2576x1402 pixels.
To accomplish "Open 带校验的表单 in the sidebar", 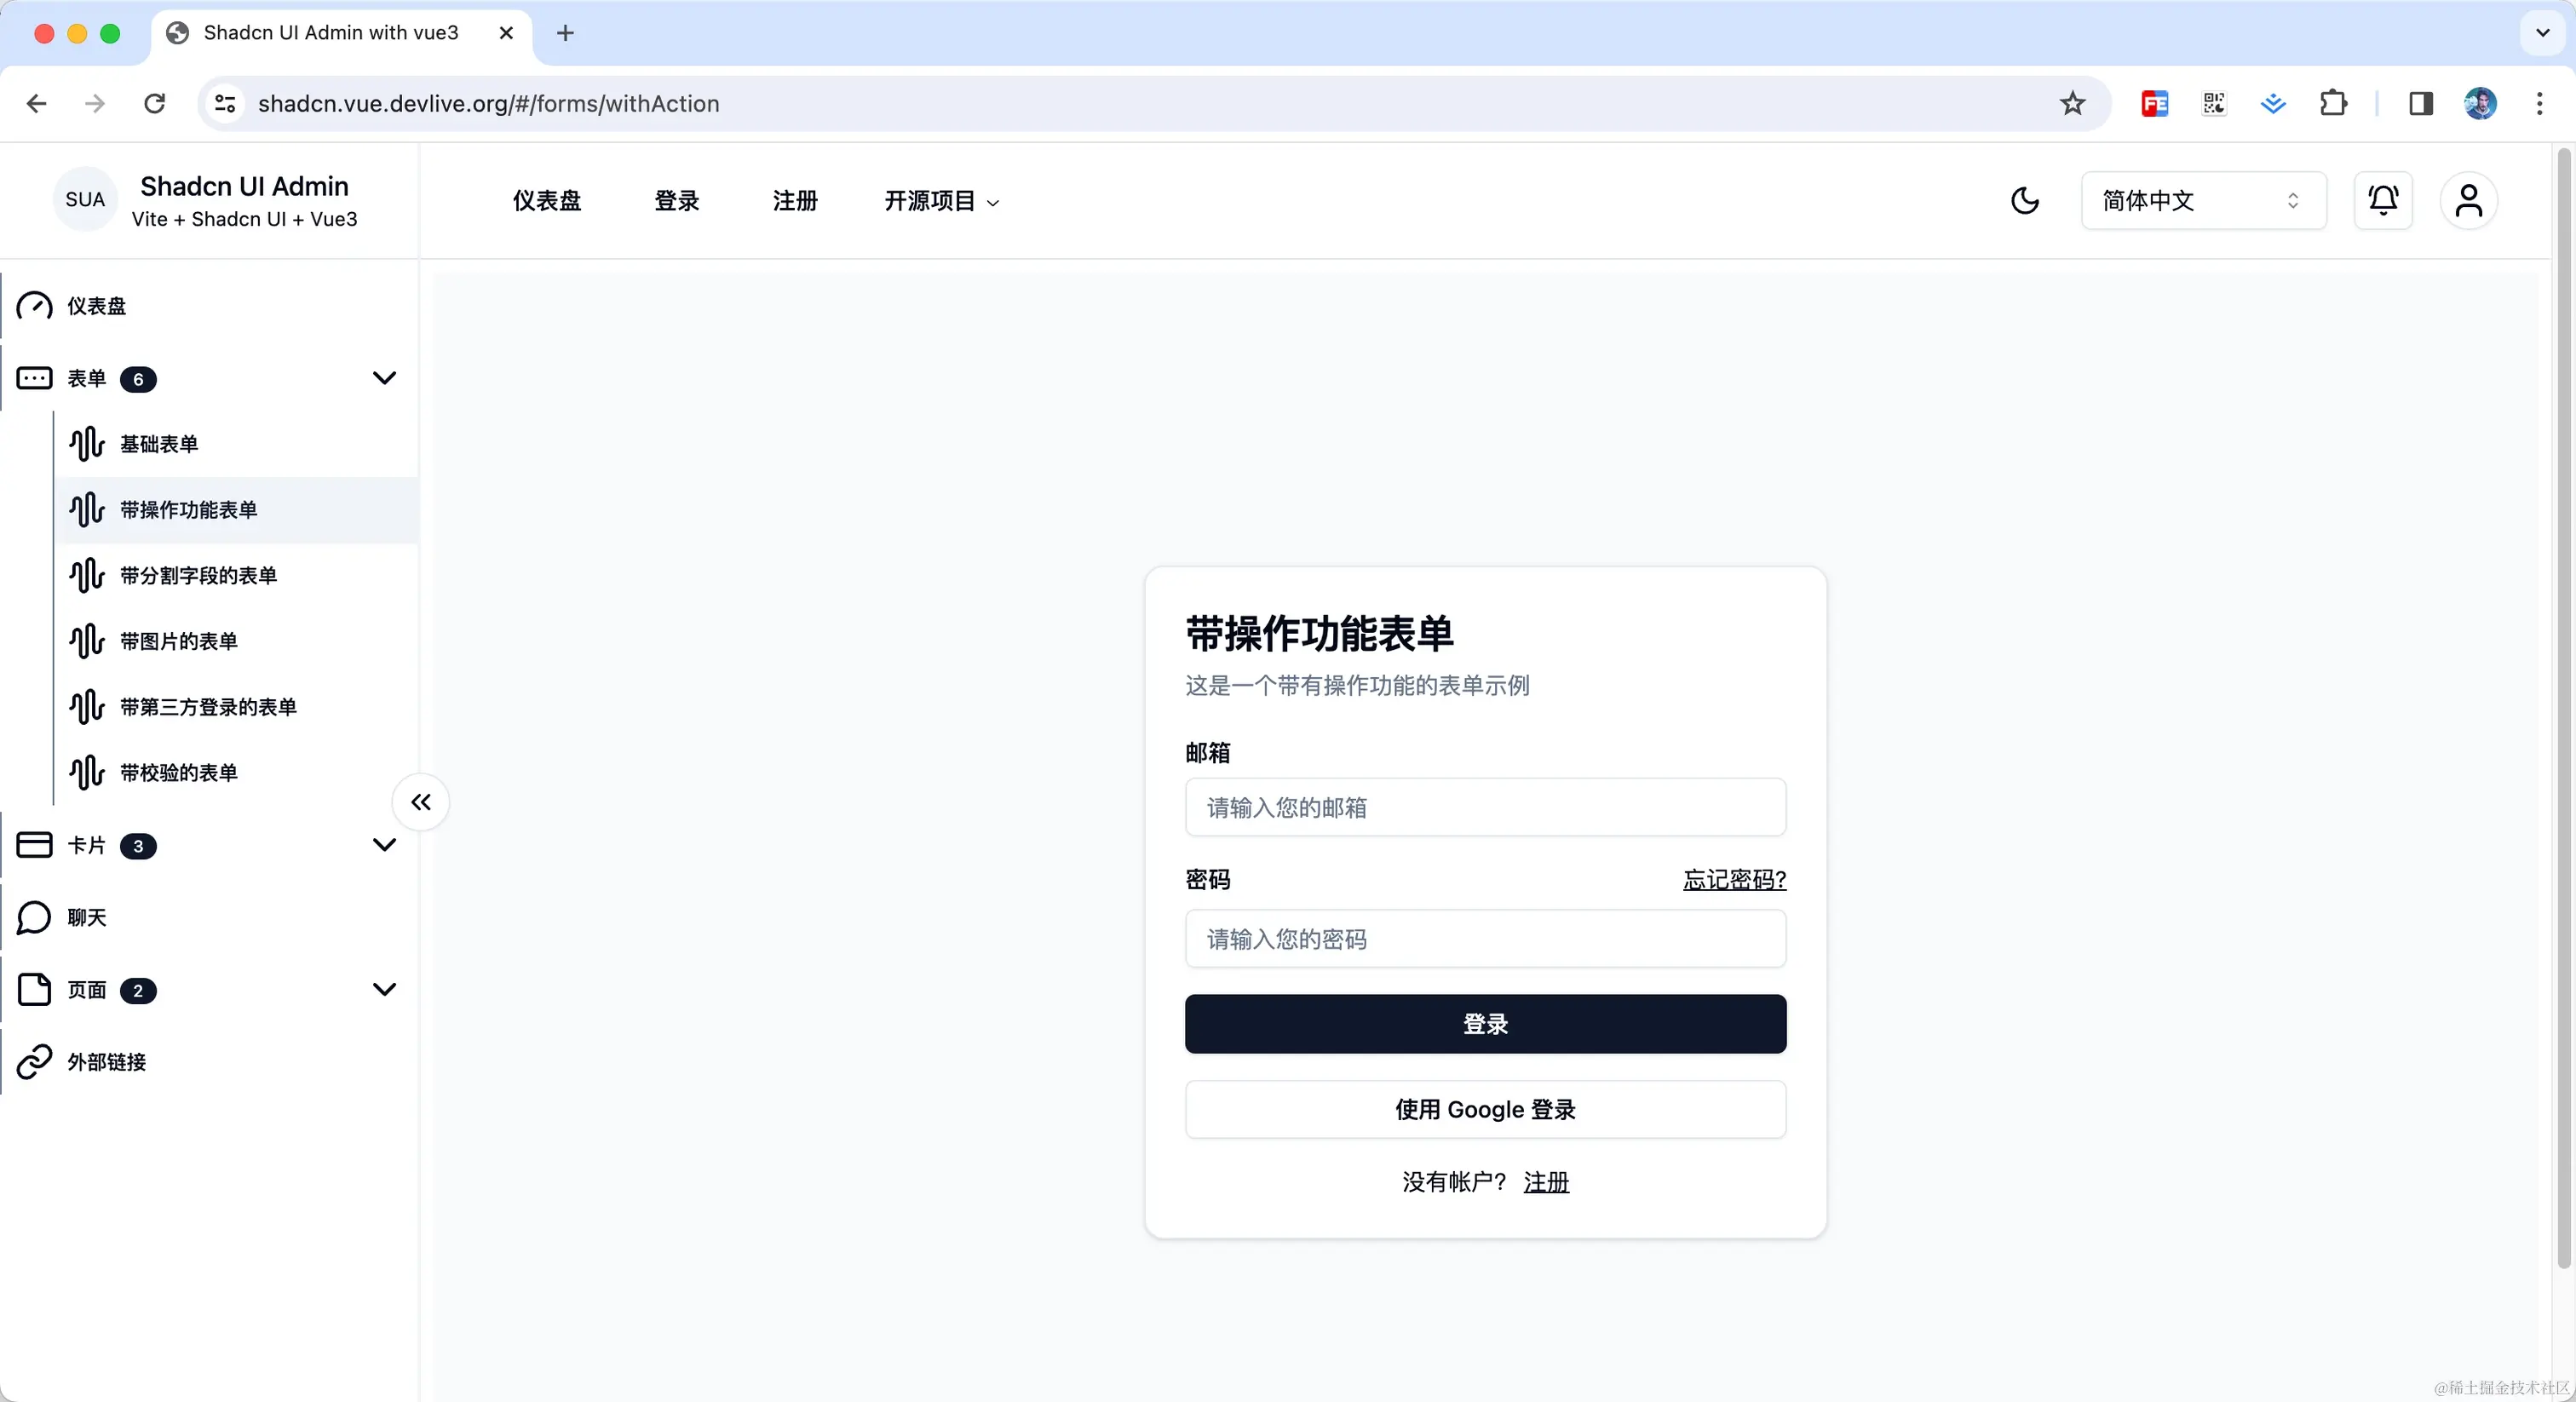I will point(179,772).
